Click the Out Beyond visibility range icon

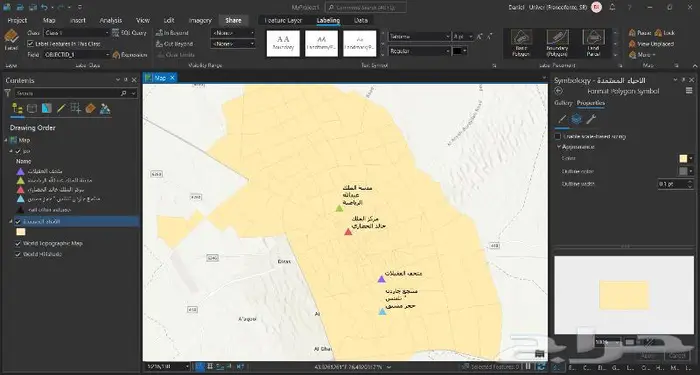(159, 44)
